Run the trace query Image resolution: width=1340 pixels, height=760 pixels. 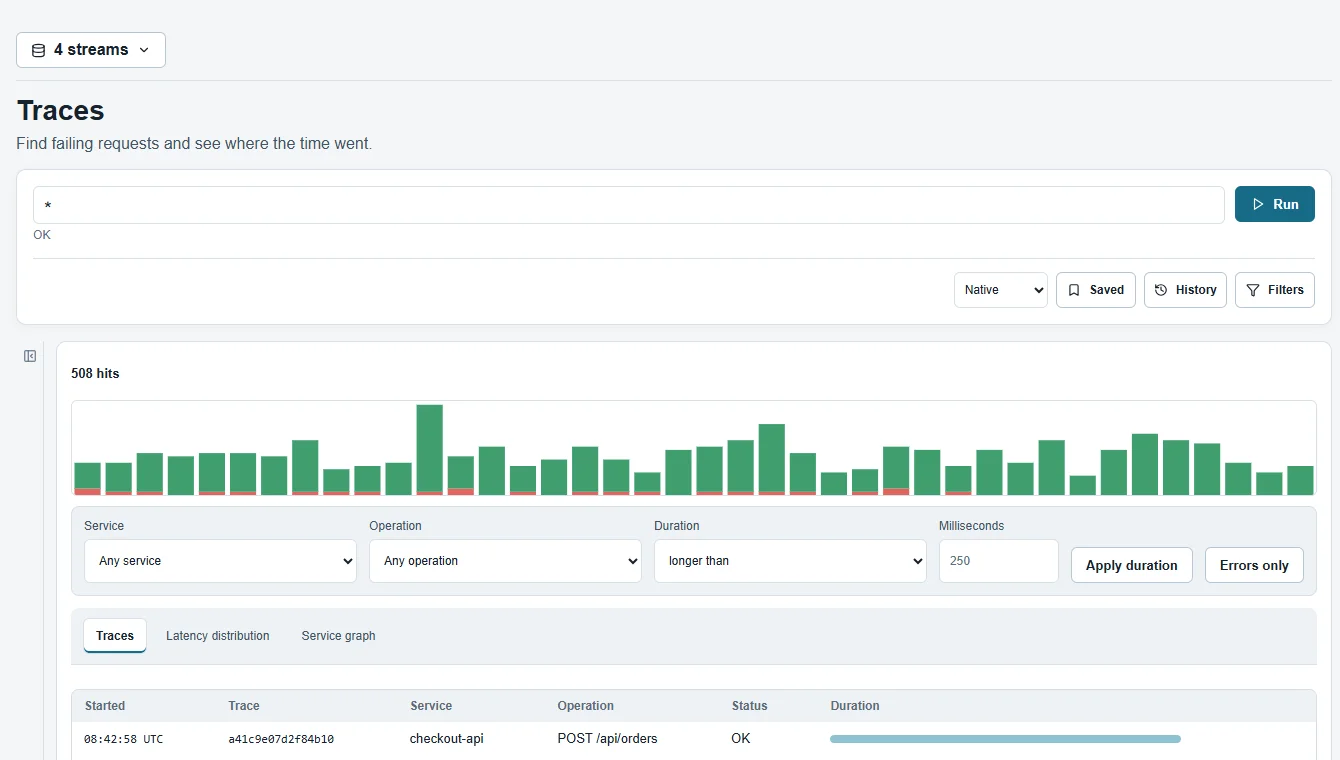1275,204
